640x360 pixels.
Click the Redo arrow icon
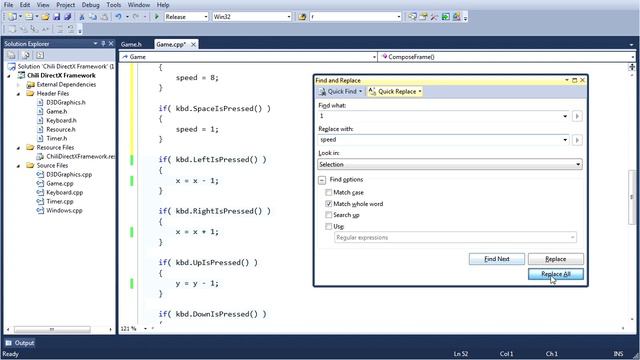136,17
